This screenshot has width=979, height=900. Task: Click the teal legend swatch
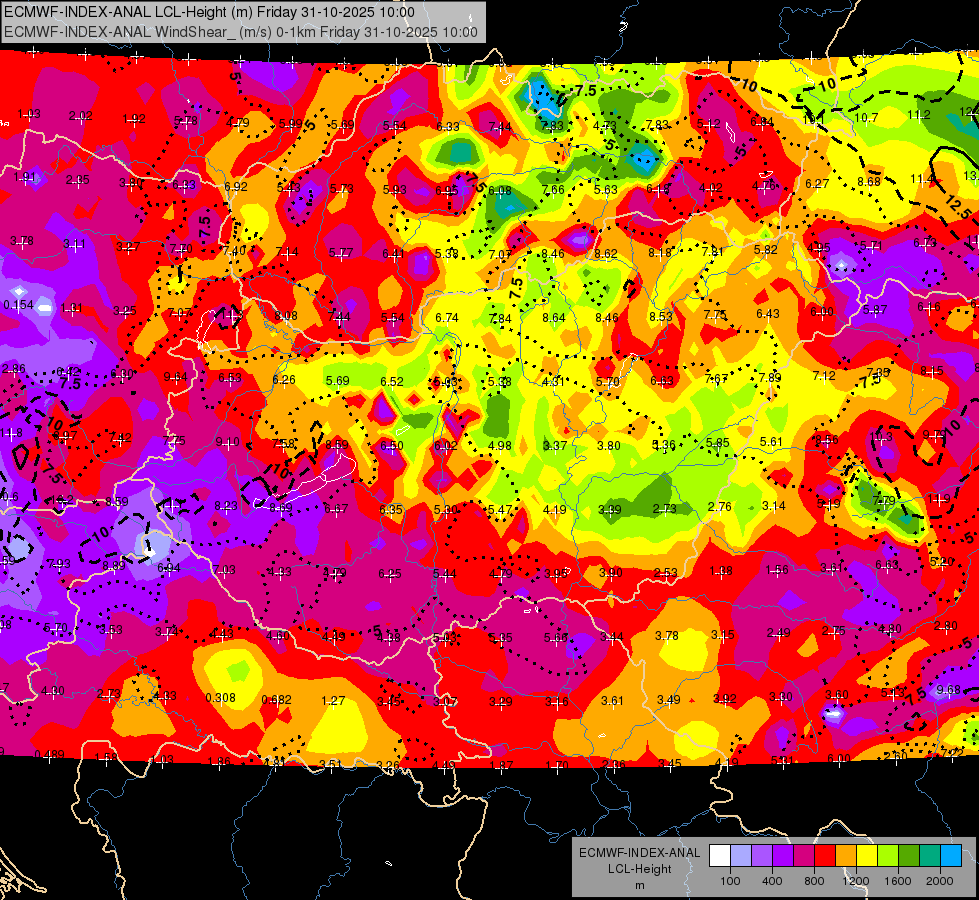click(930, 856)
